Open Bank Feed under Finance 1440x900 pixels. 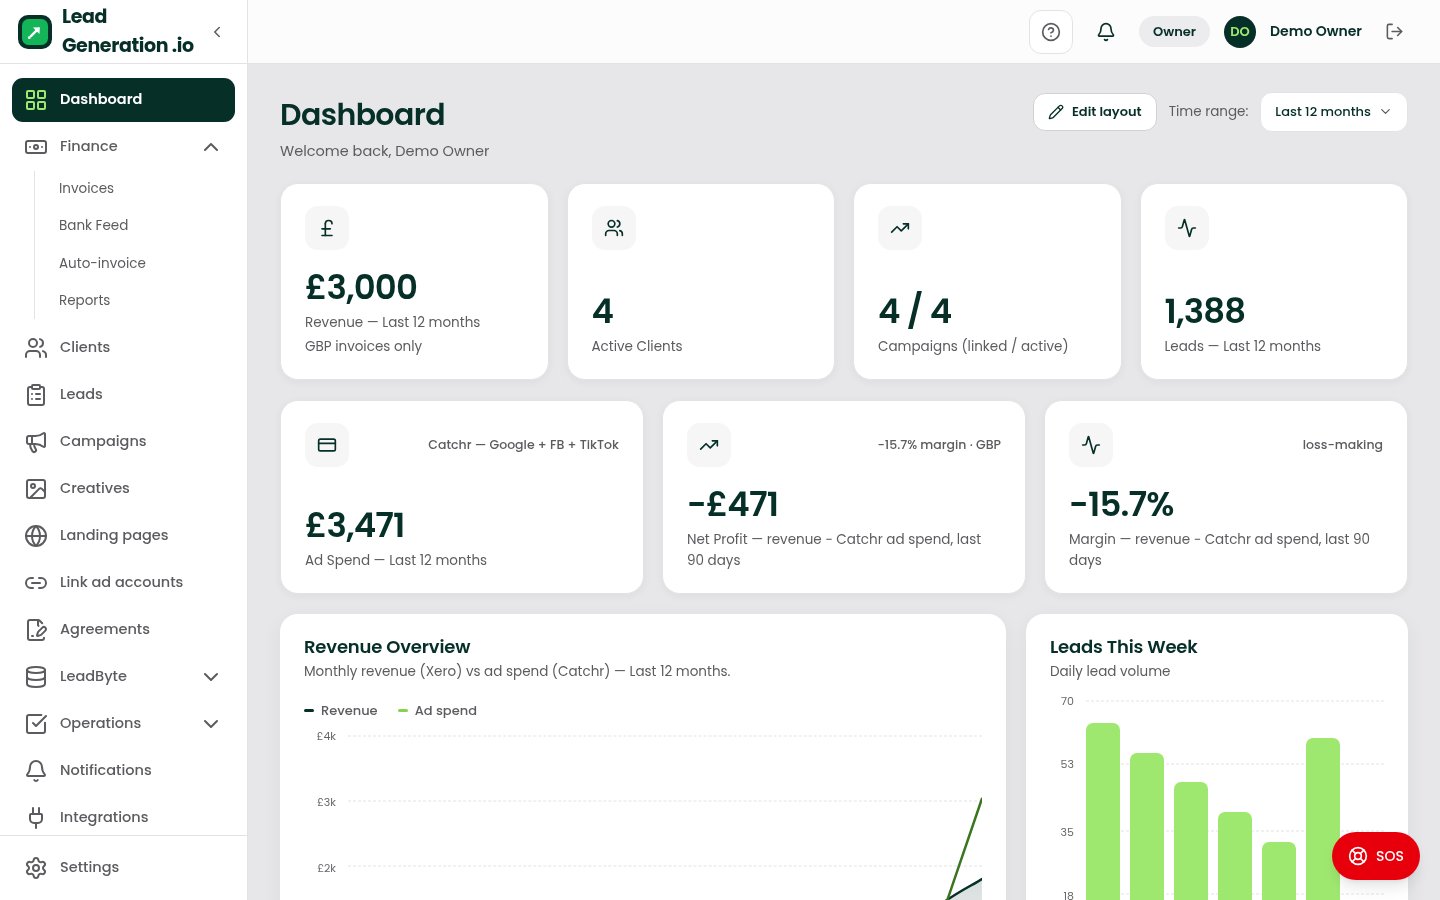[x=93, y=225]
